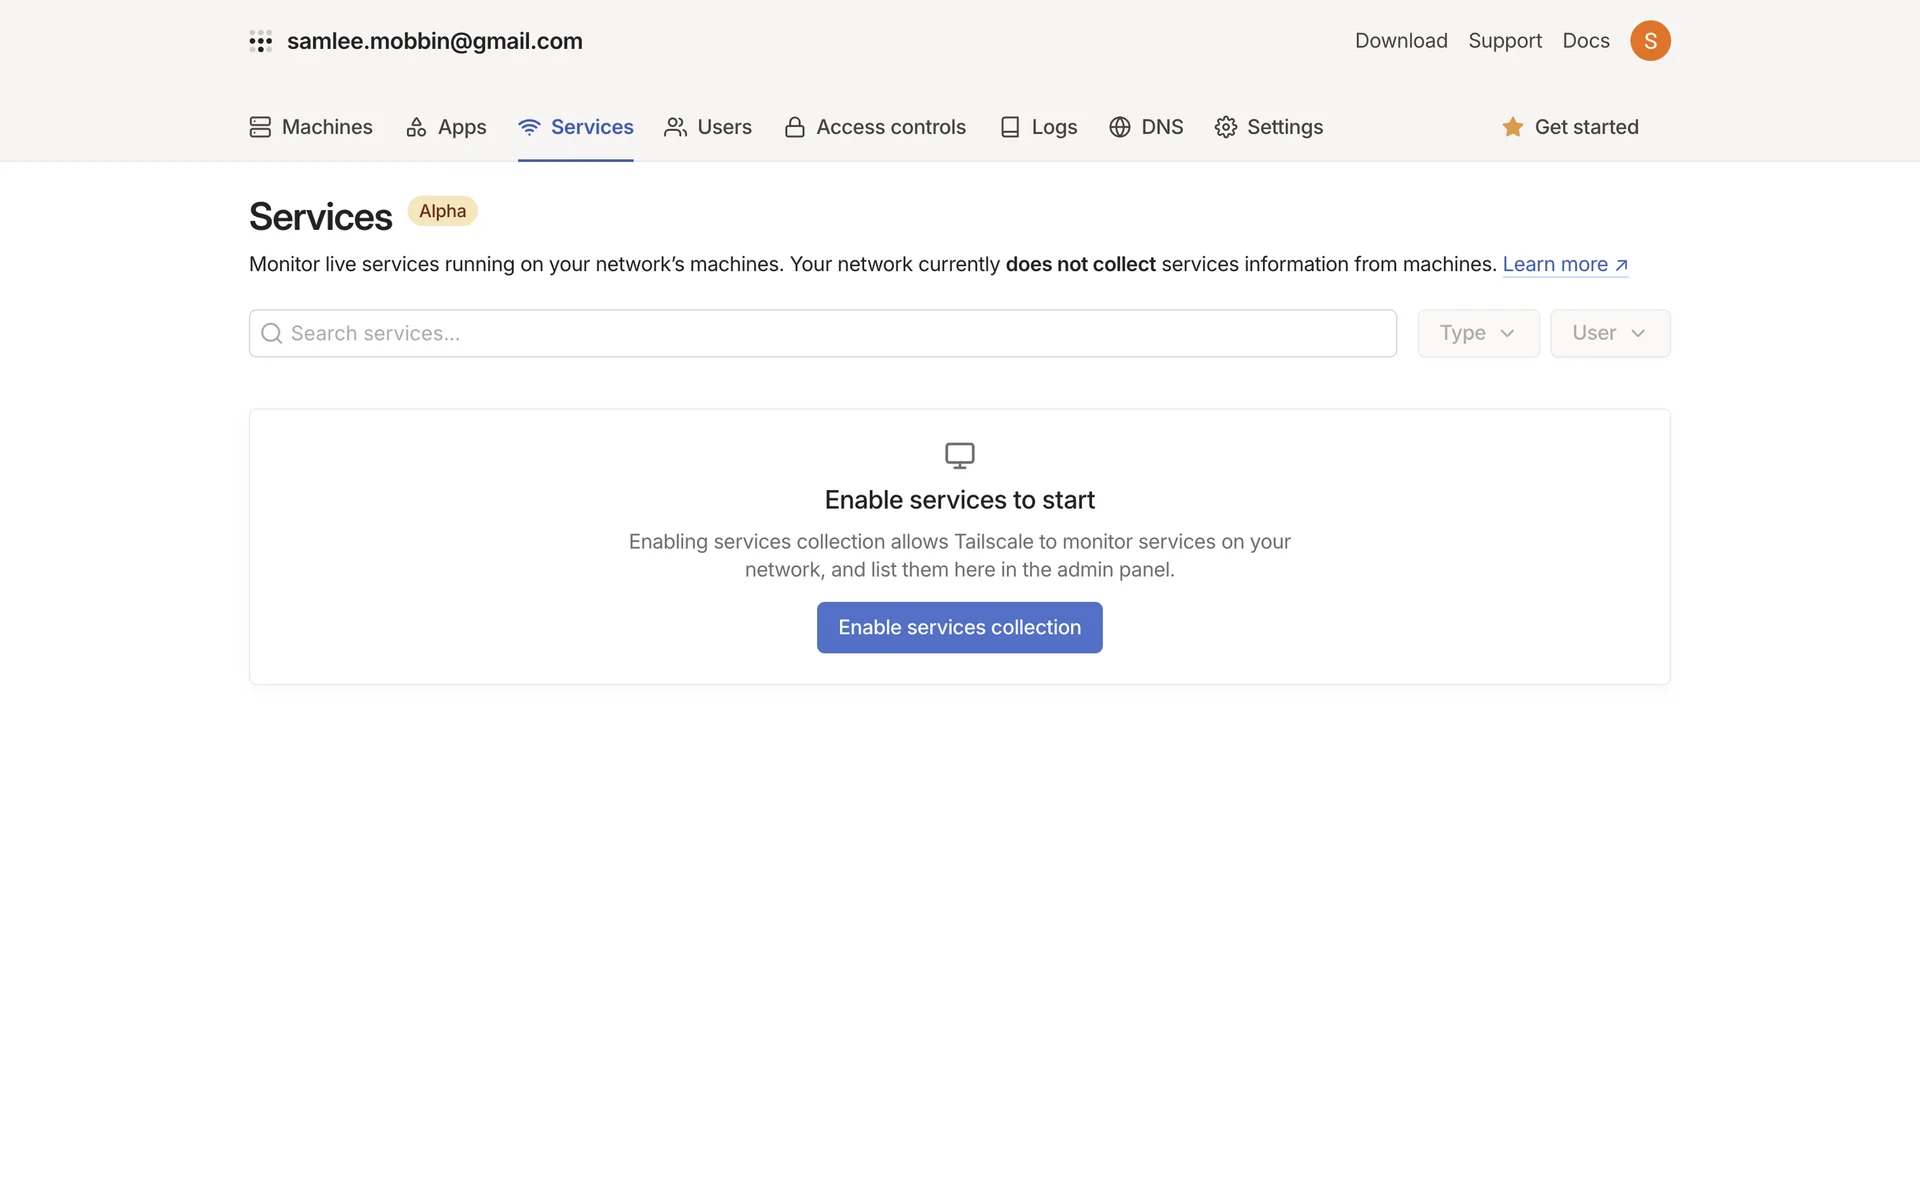Click the Tailscale dots logo icon

(261, 41)
